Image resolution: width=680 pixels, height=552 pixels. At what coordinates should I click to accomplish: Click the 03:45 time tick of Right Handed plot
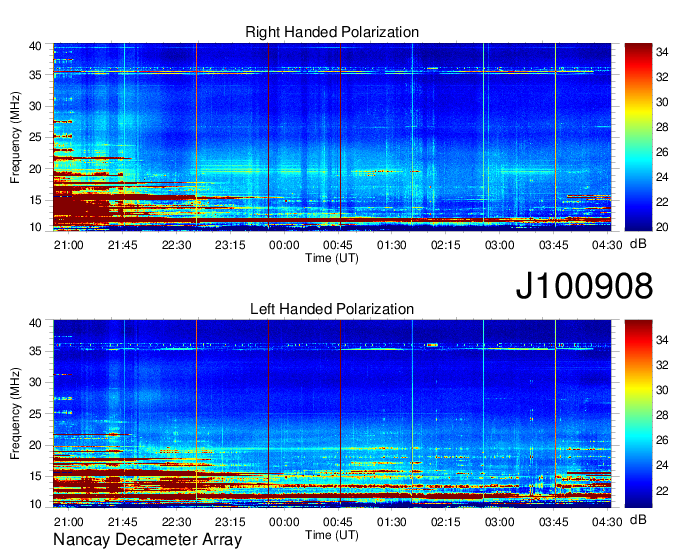click(x=553, y=245)
